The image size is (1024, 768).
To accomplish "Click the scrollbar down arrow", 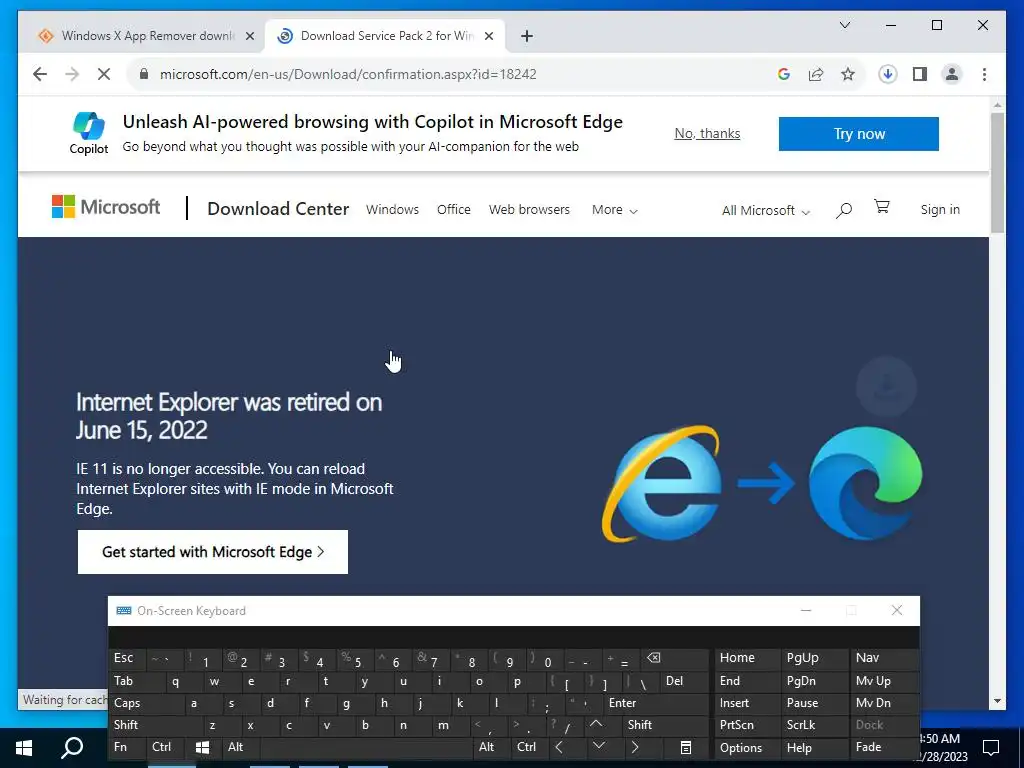I will click(997, 701).
